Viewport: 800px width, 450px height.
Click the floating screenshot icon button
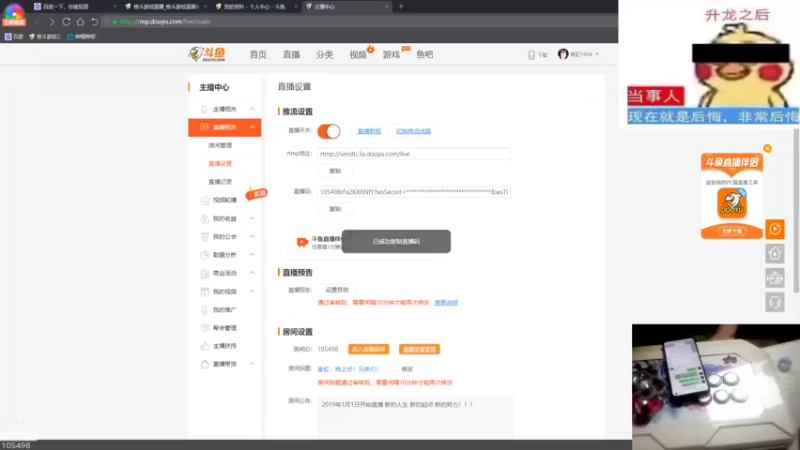(x=774, y=278)
